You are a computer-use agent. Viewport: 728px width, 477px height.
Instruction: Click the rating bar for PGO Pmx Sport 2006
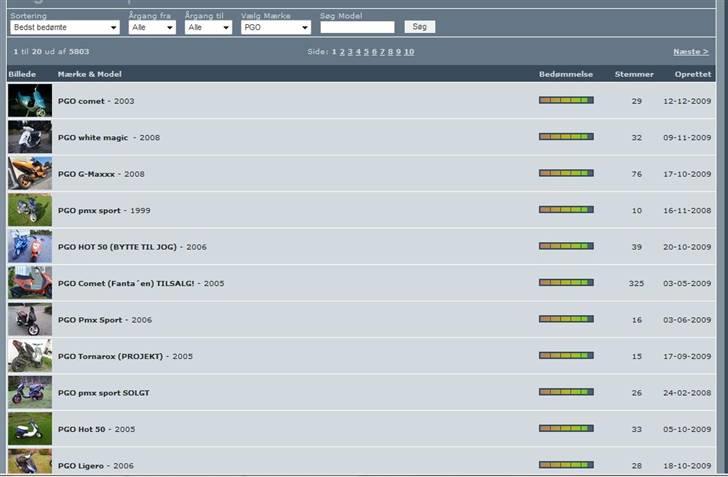coord(566,319)
